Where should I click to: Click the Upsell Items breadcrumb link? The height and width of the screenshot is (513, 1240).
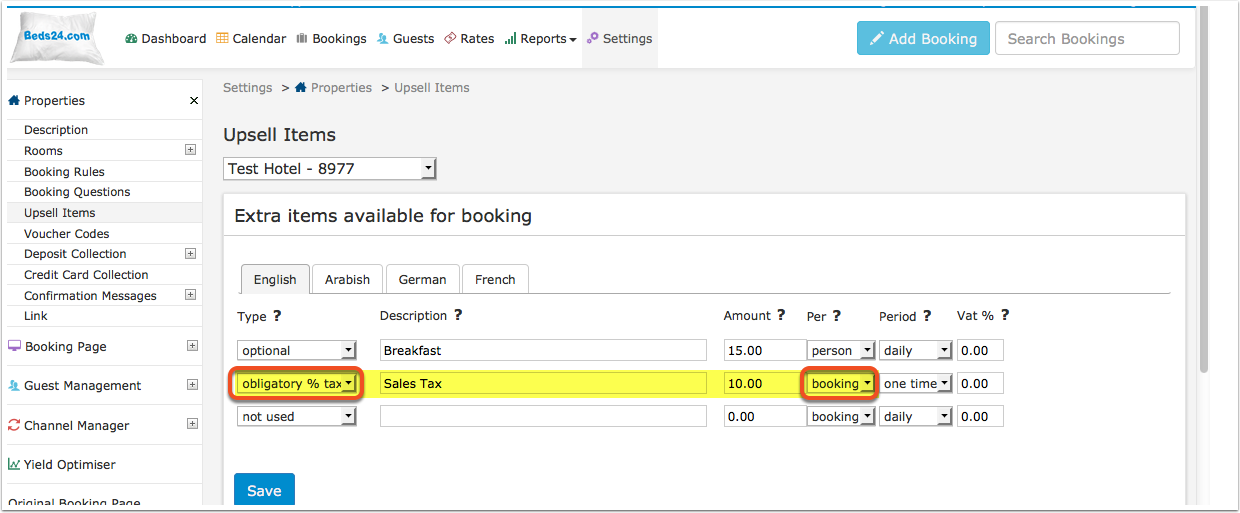[431, 88]
